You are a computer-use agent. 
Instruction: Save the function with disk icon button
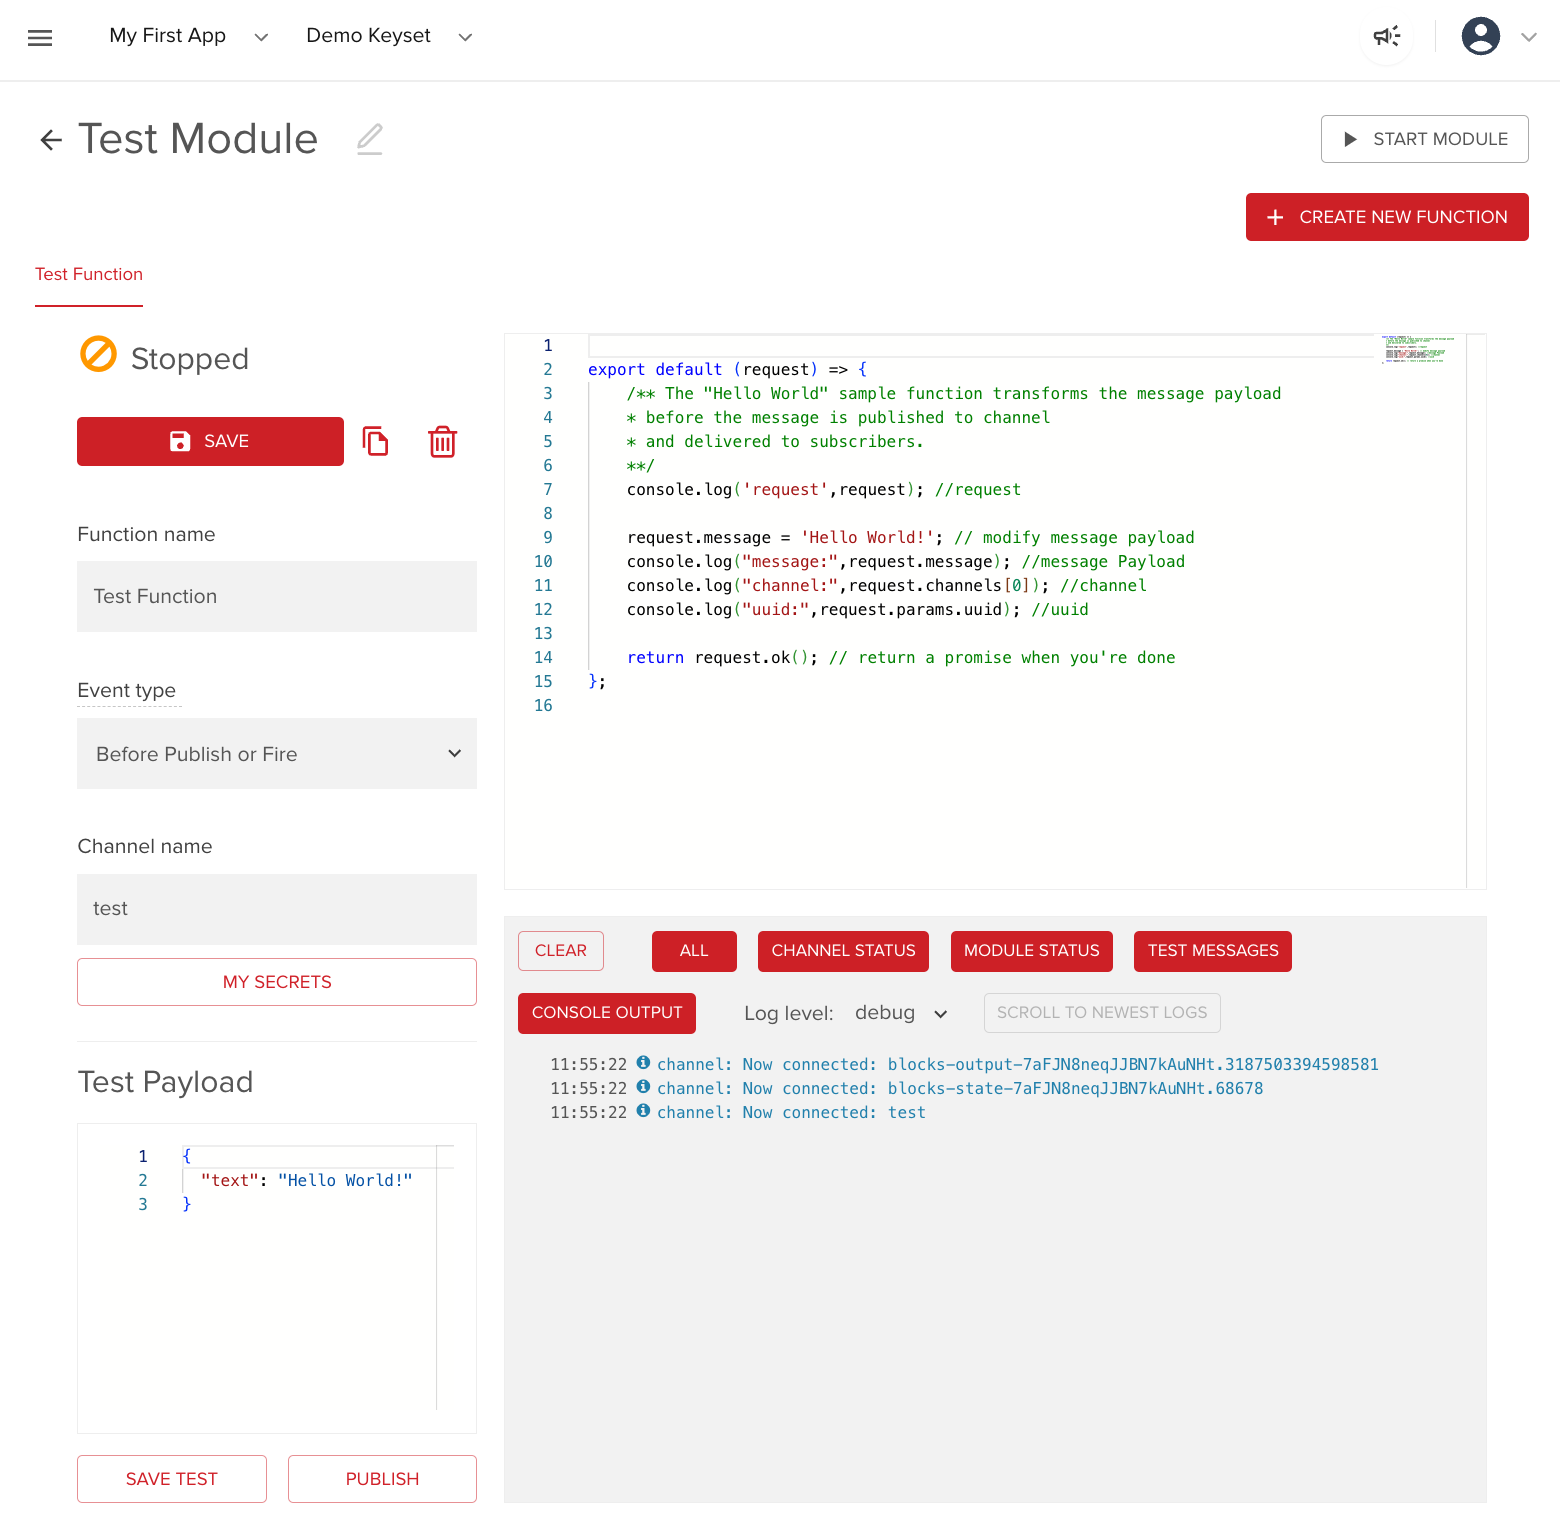(x=210, y=441)
